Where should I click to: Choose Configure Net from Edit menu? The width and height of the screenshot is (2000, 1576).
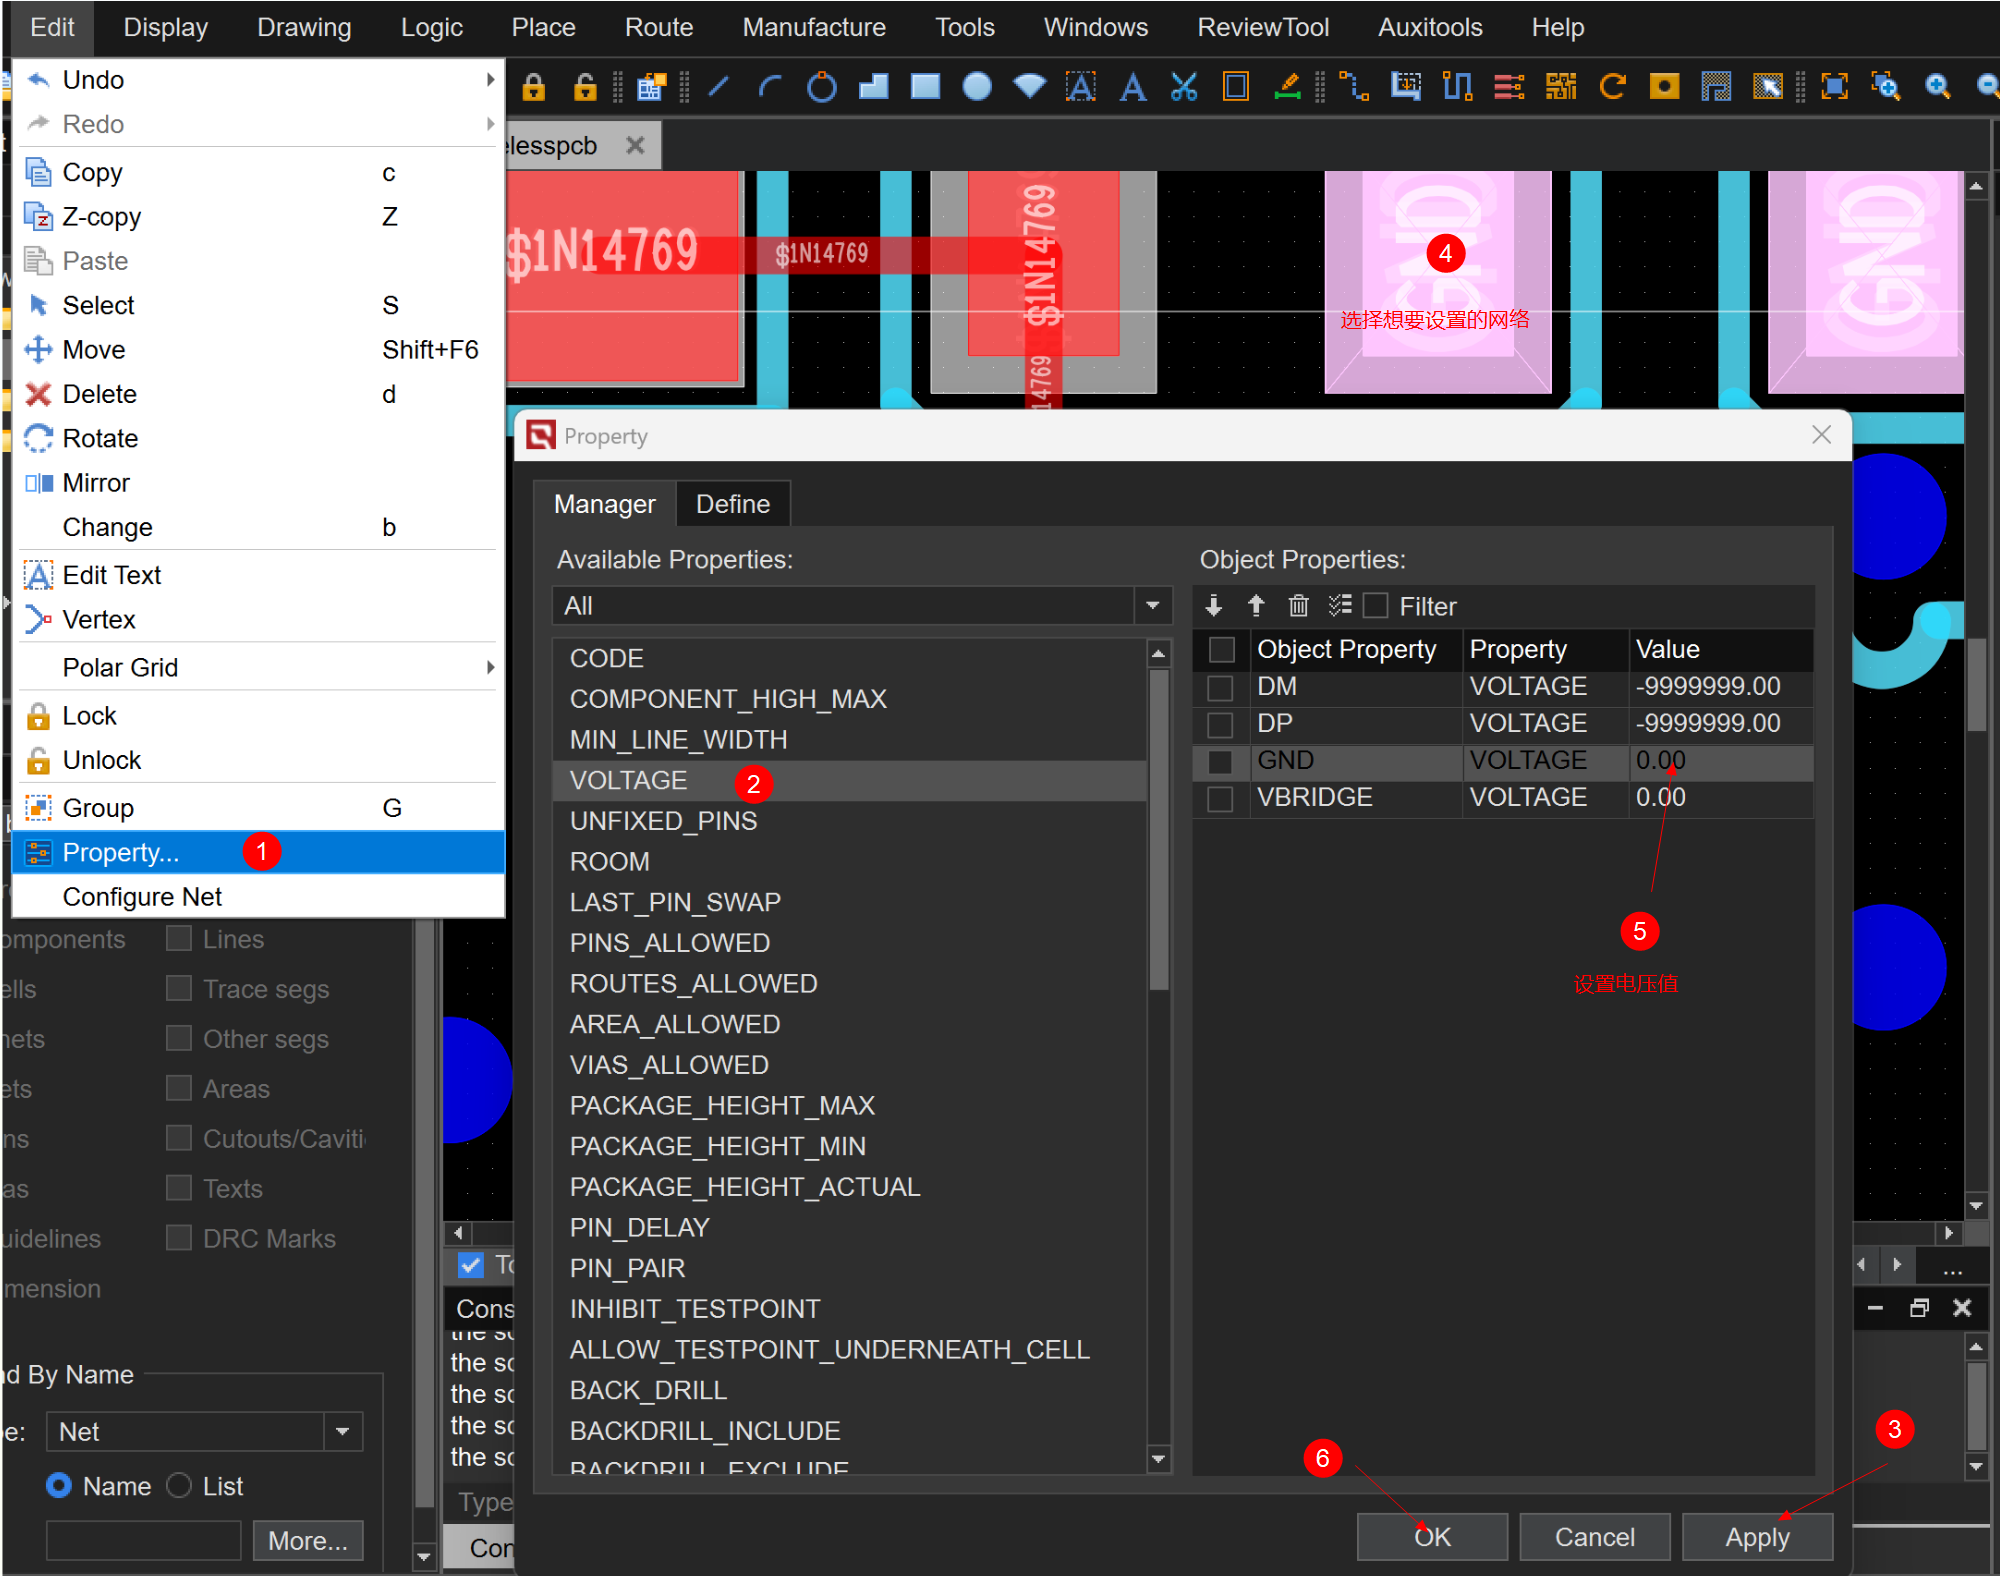click(142, 897)
